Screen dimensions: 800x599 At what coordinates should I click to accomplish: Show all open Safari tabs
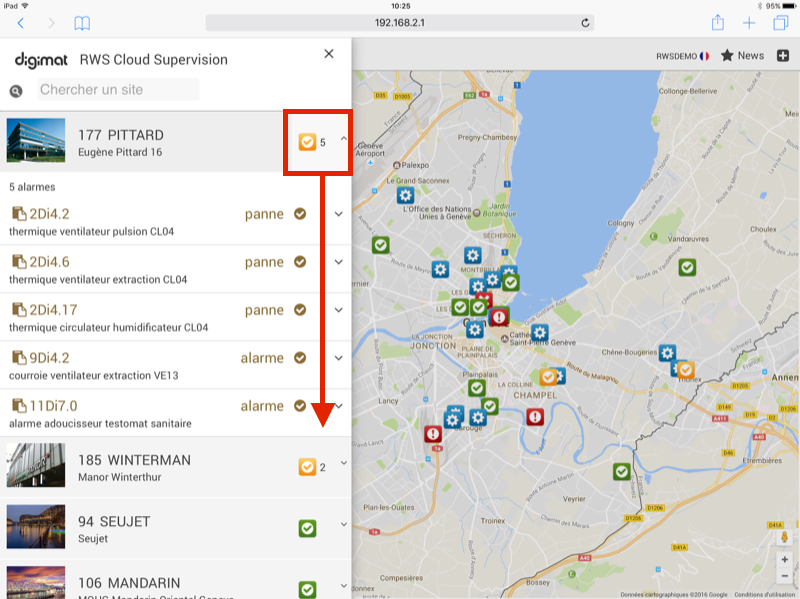[781, 23]
